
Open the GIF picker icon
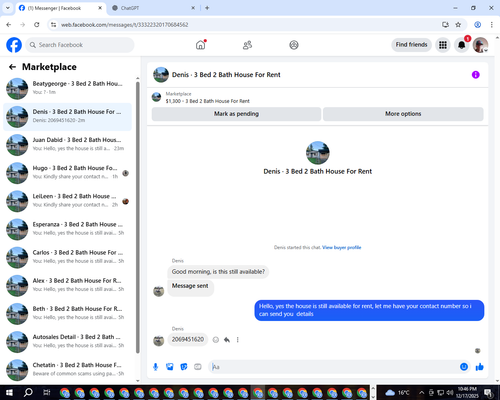pos(198,367)
